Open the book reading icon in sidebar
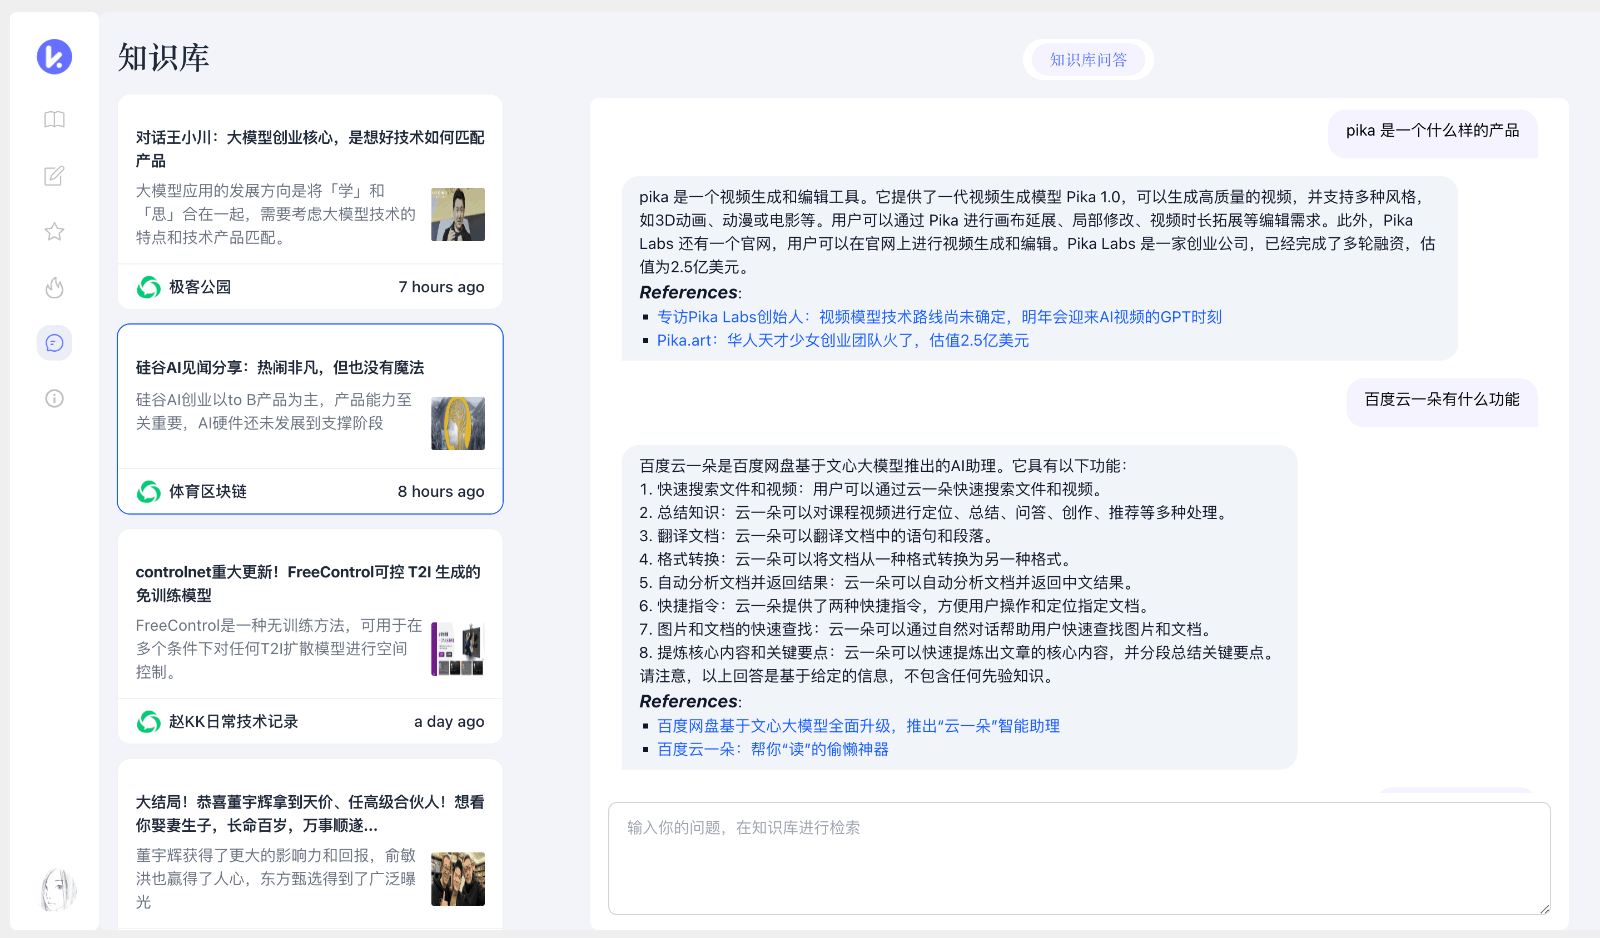Screen dimensions: 1600x938 [x=54, y=120]
